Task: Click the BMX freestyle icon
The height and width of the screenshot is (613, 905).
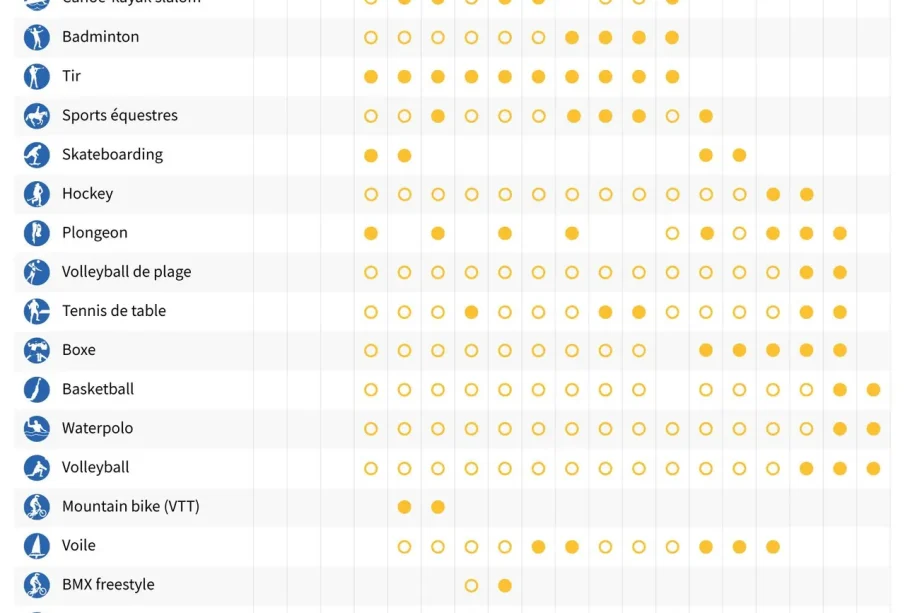Action: 37,585
